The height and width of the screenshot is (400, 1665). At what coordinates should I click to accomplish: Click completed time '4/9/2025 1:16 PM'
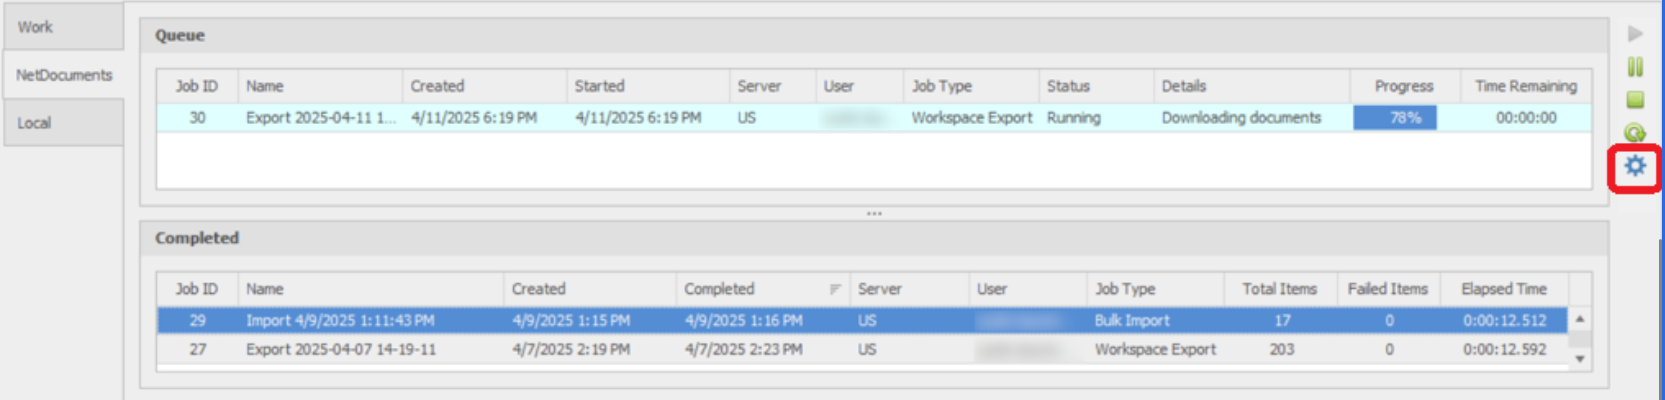click(x=743, y=321)
